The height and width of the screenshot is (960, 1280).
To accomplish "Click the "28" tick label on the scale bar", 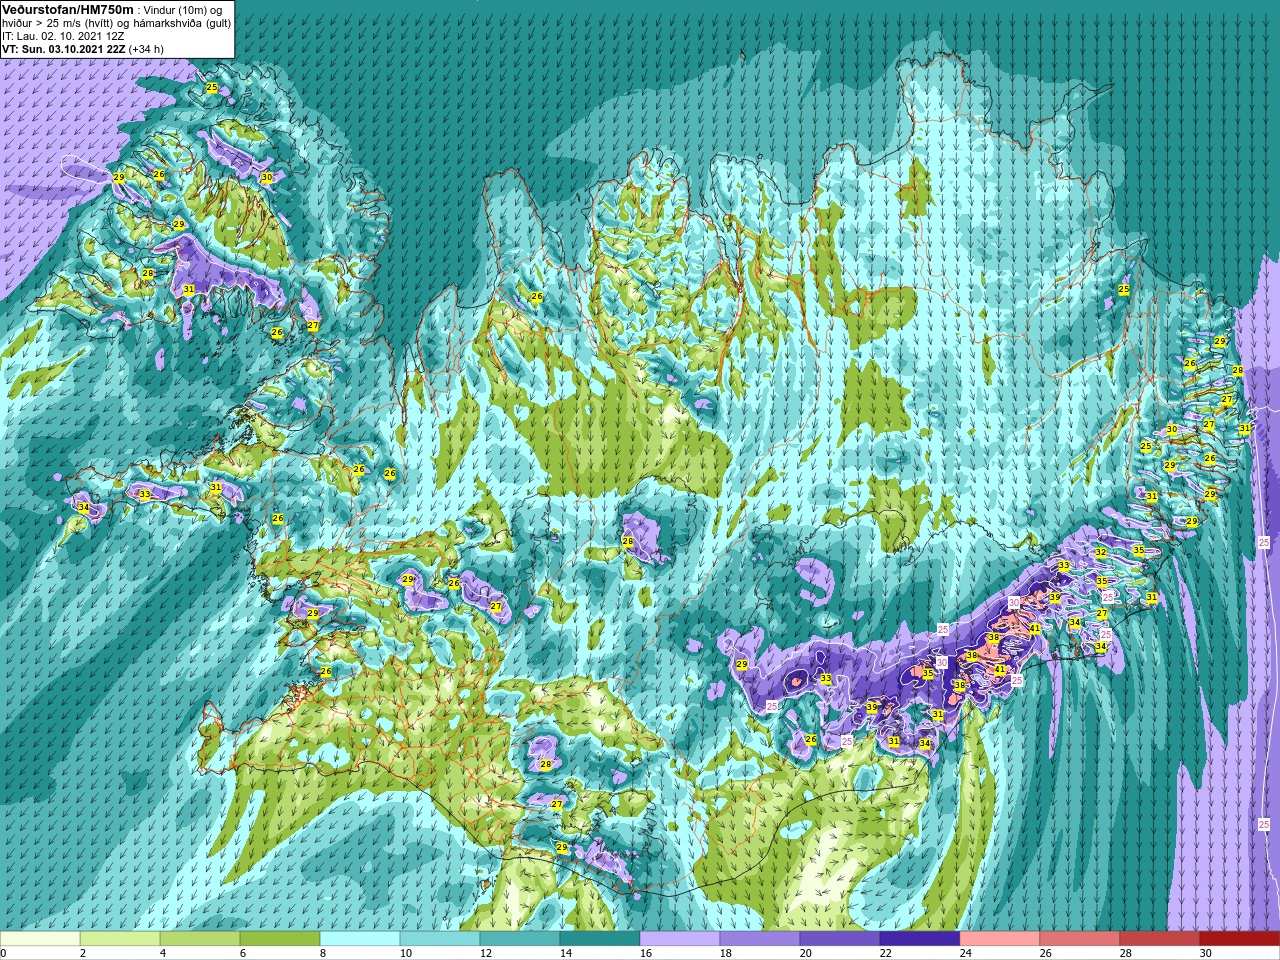I will tap(1124, 953).
